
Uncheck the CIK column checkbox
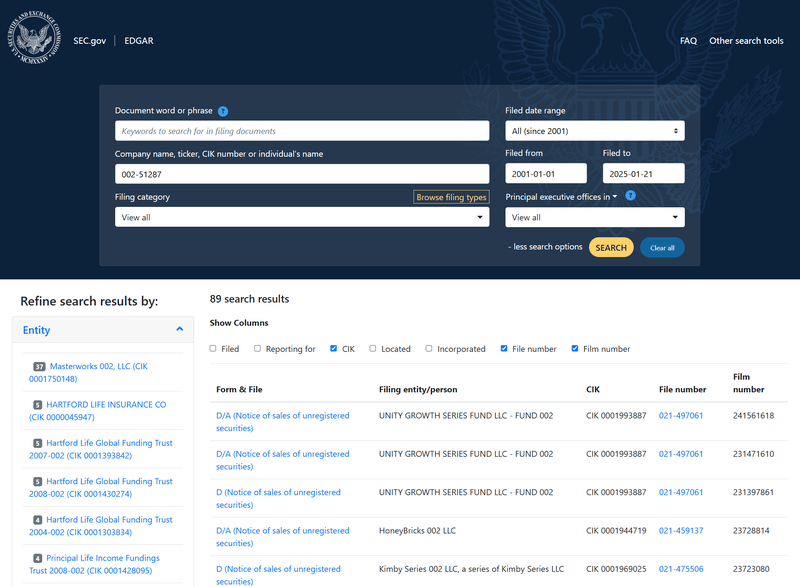[x=333, y=348]
